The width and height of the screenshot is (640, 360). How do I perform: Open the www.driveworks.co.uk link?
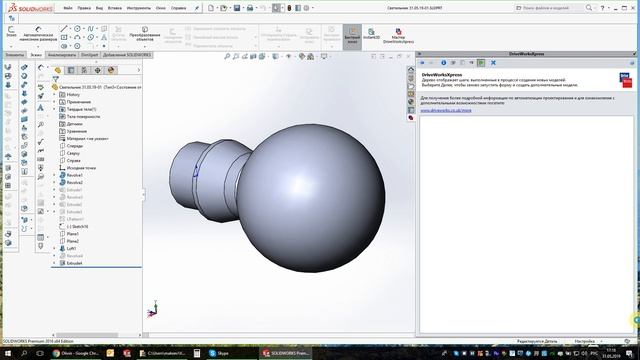(x=446, y=110)
